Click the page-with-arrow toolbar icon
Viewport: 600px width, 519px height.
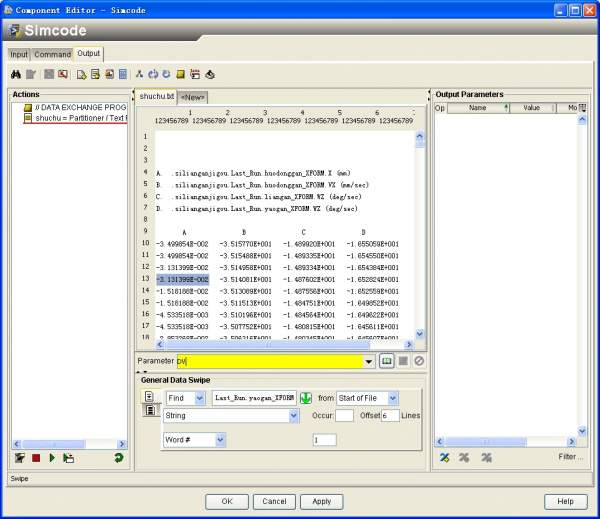coord(81,74)
